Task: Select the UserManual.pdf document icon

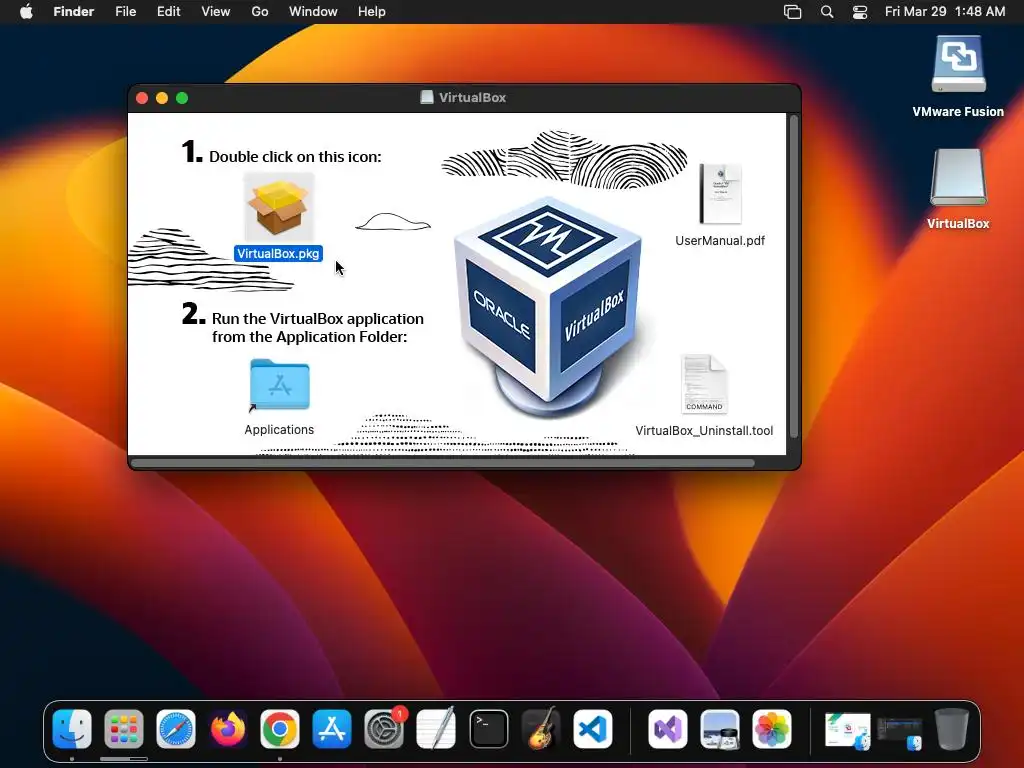Action: click(x=720, y=194)
